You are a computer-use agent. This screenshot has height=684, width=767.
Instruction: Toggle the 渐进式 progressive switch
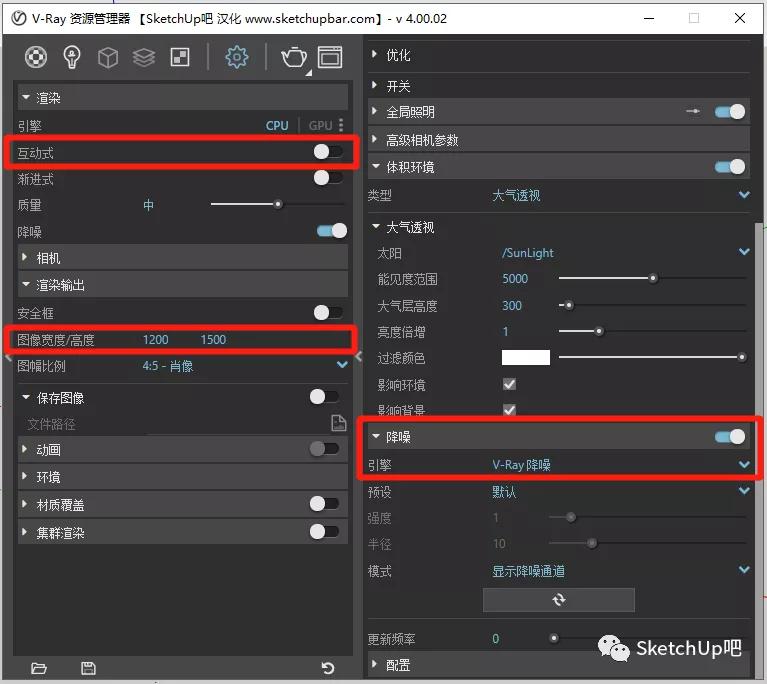(x=328, y=178)
